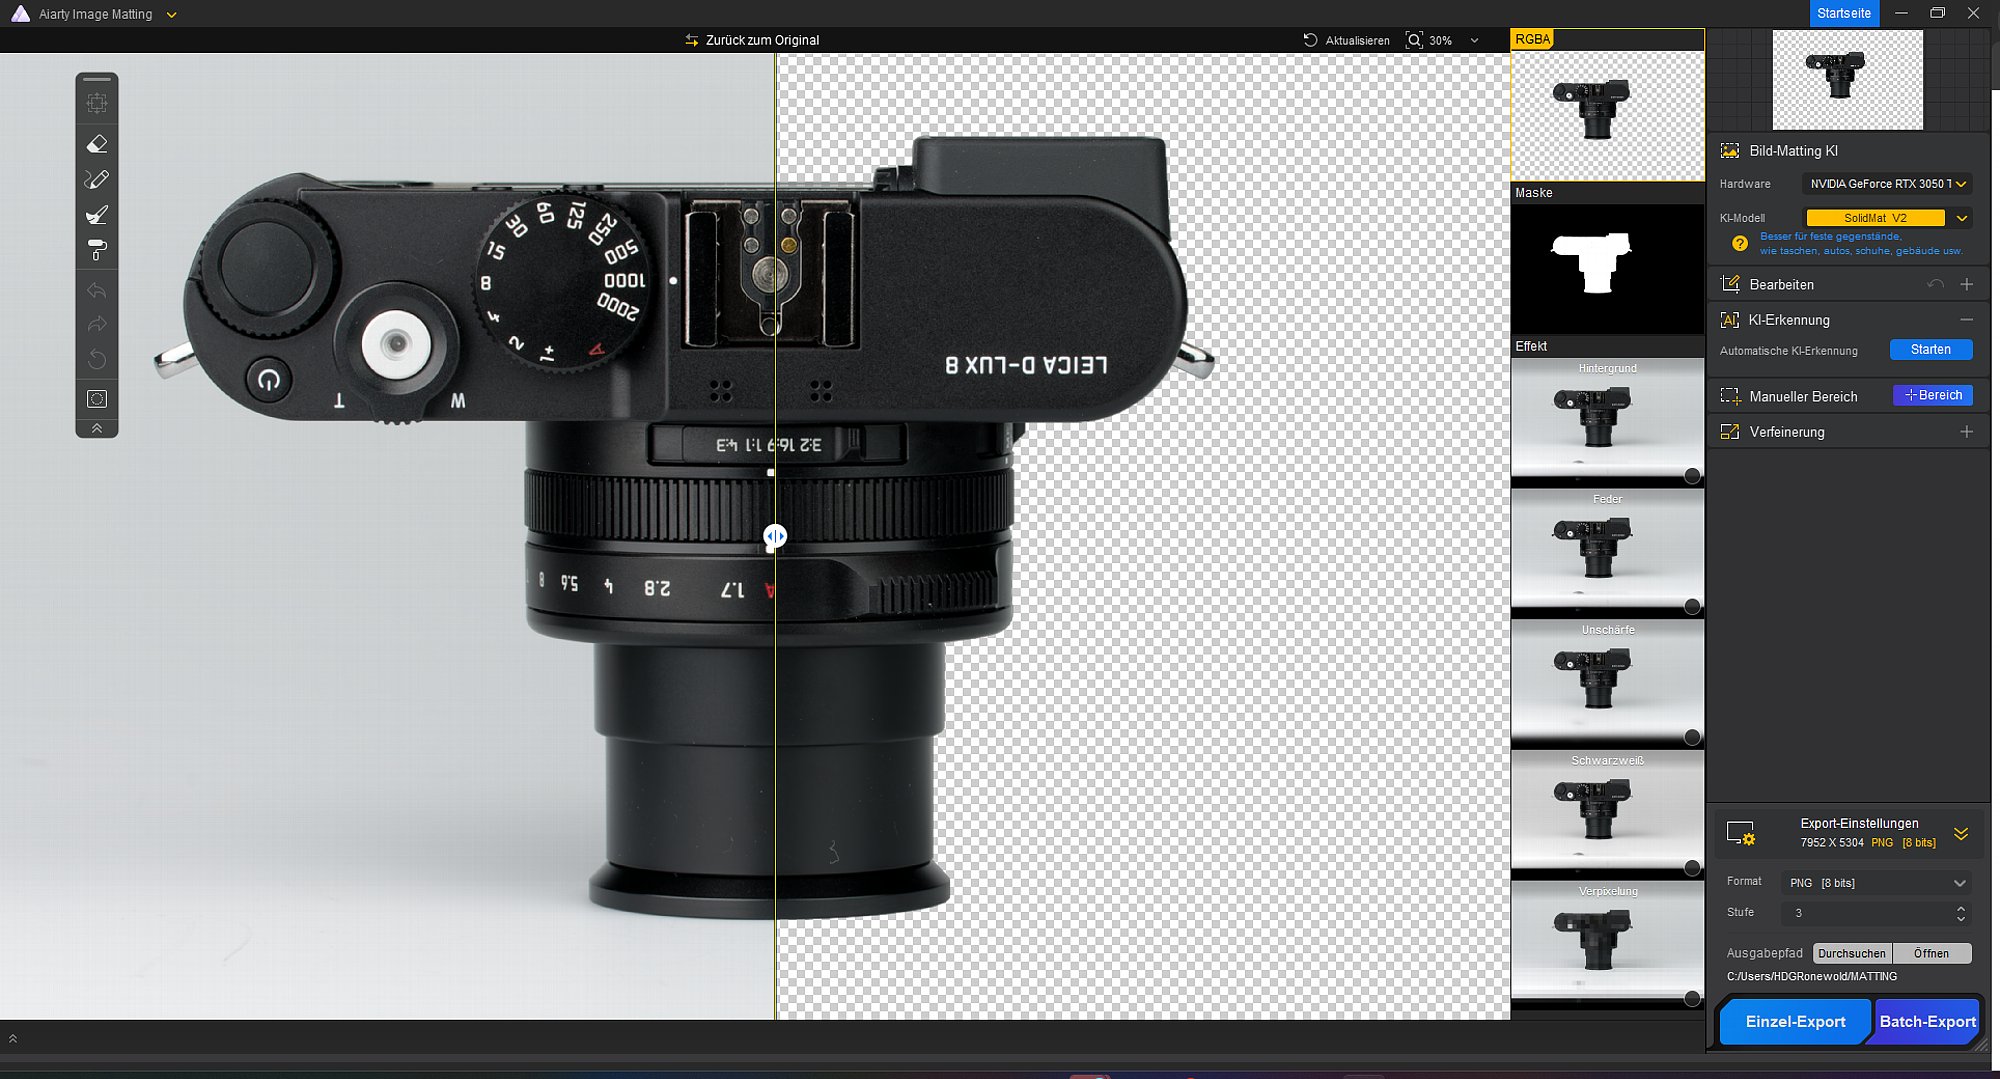The height and width of the screenshot is (1079, 2000).
Task: Toggle the Hintergrund effect circle
Action: tap(1692, 476)
